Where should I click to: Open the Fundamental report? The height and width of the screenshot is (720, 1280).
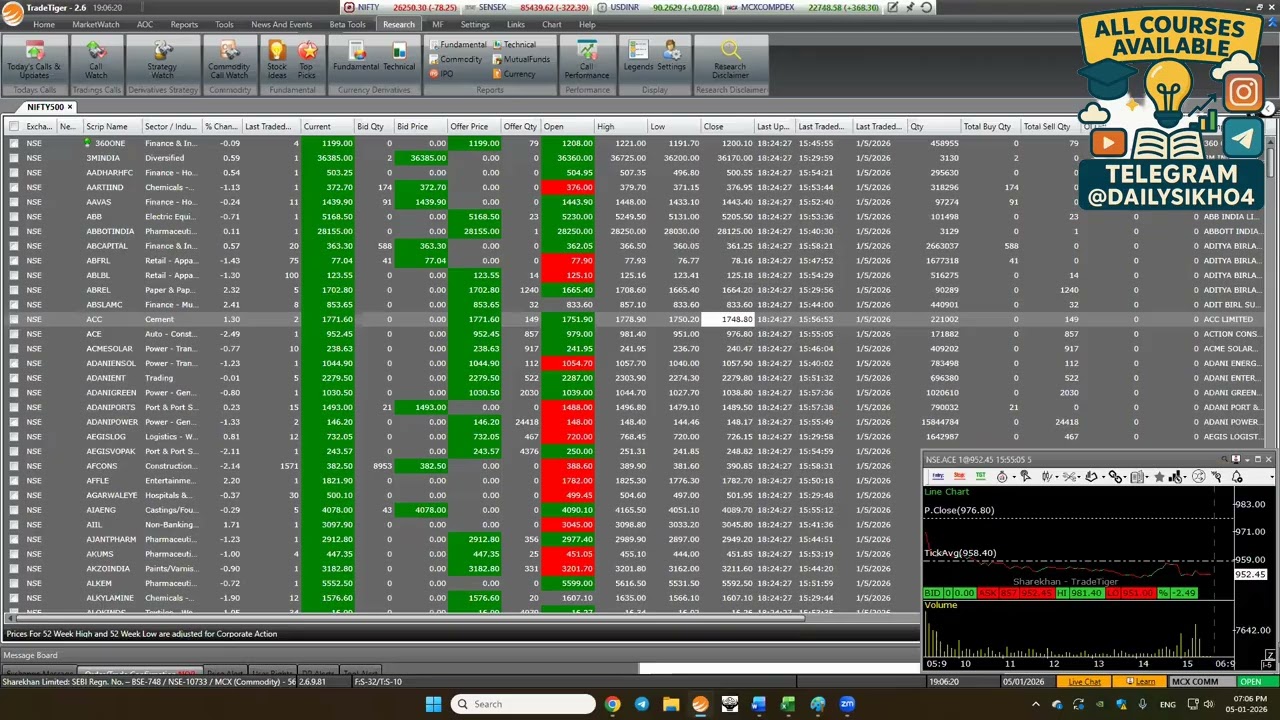(457, 44)
